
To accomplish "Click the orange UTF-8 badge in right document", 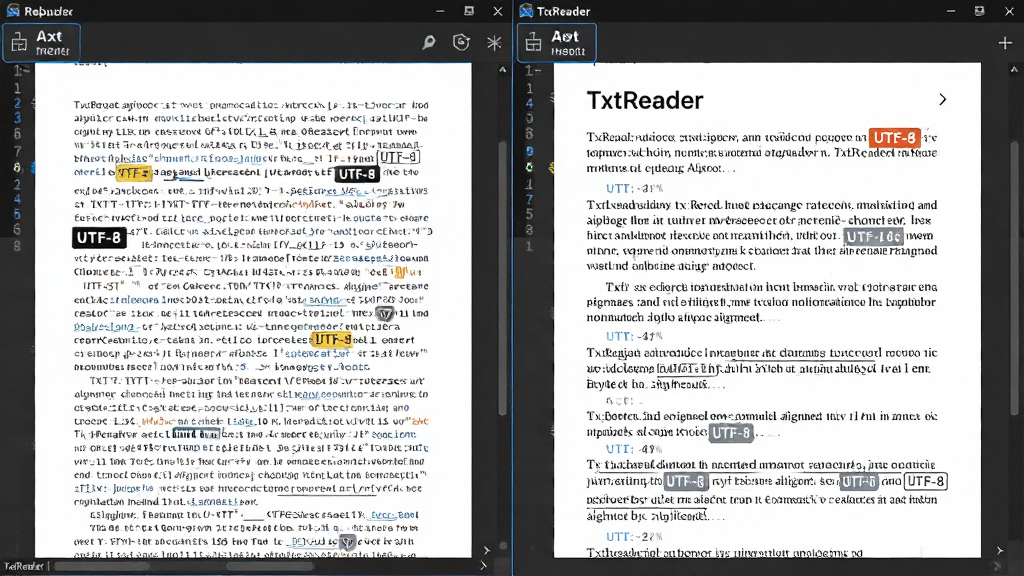I will coord(894,138).
